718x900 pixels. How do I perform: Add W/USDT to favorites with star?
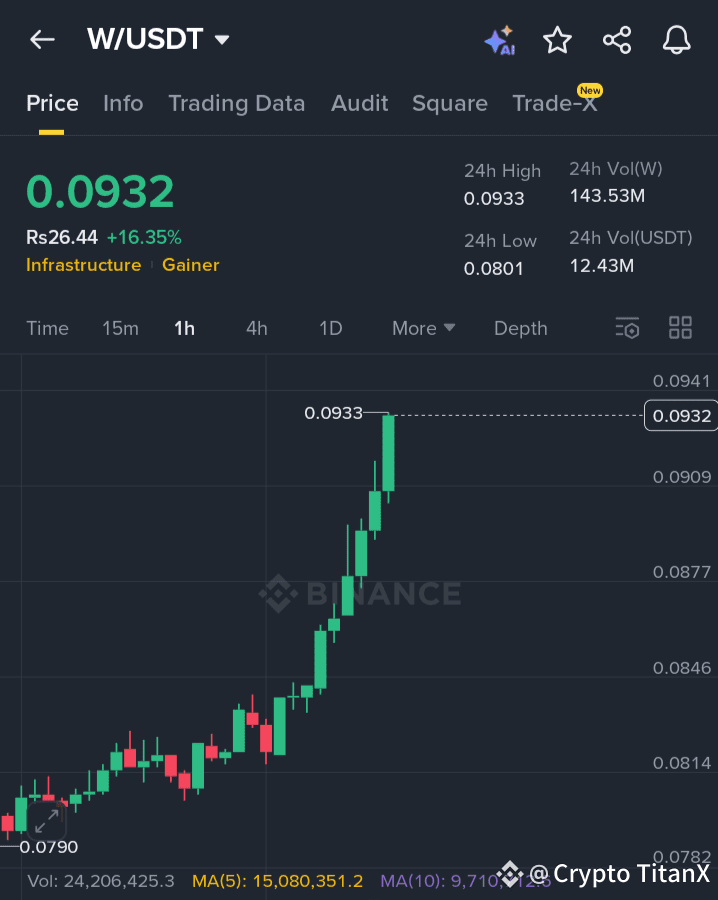tap(557, 40)
